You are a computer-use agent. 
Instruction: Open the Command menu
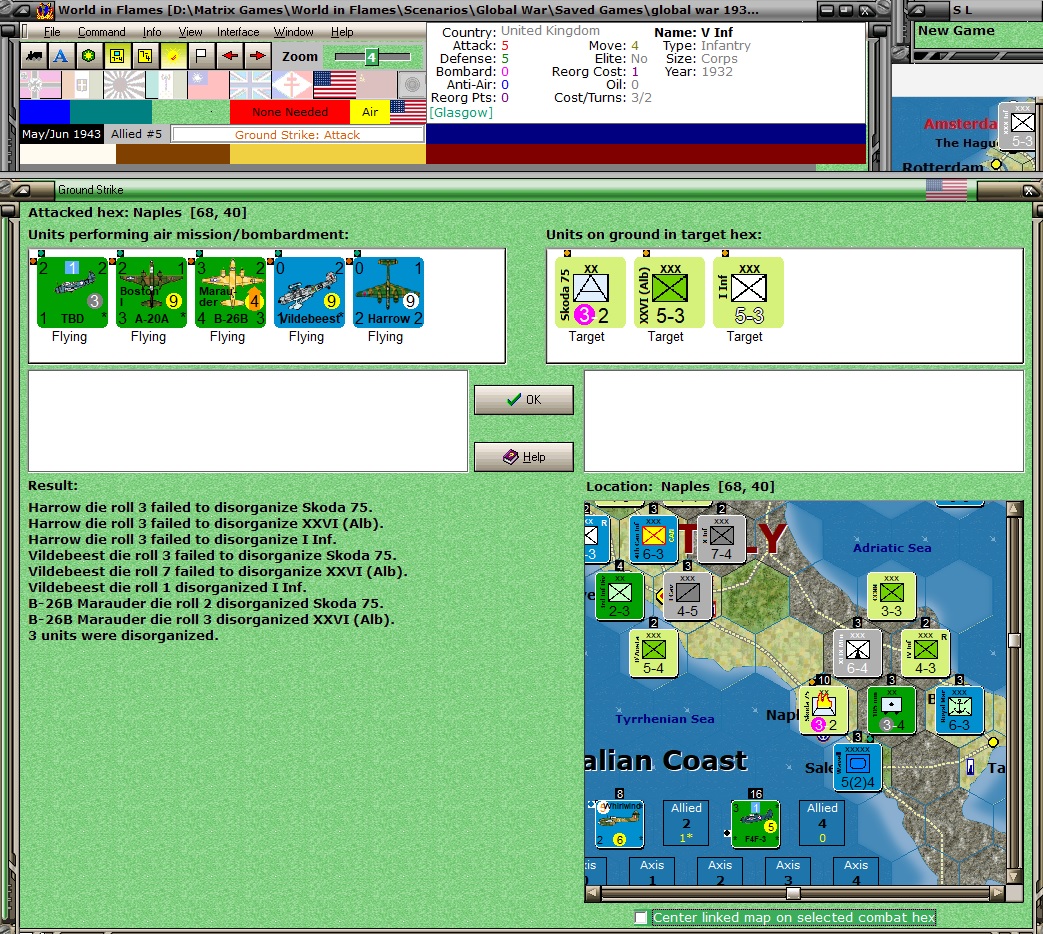coord(101,32)
